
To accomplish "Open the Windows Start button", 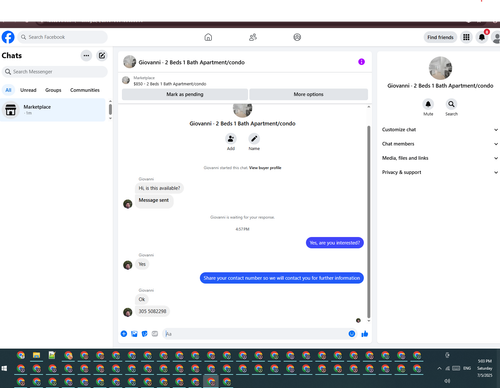I will point(4,368).
